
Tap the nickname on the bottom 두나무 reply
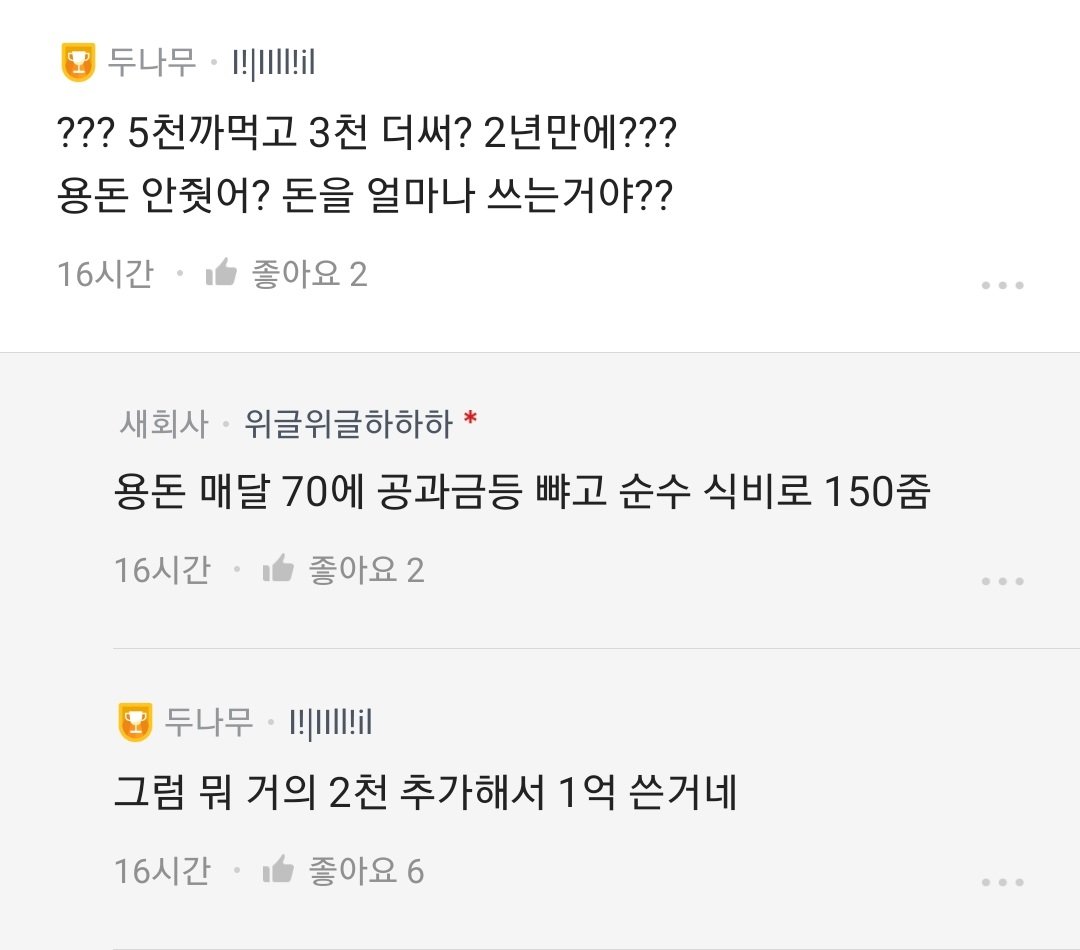point(330,721)
